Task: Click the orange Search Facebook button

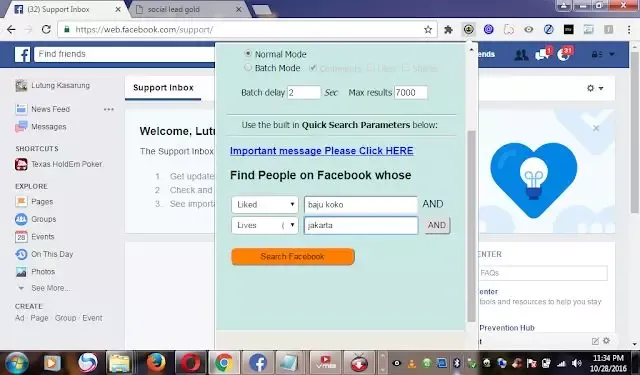Action: [293, 257]
